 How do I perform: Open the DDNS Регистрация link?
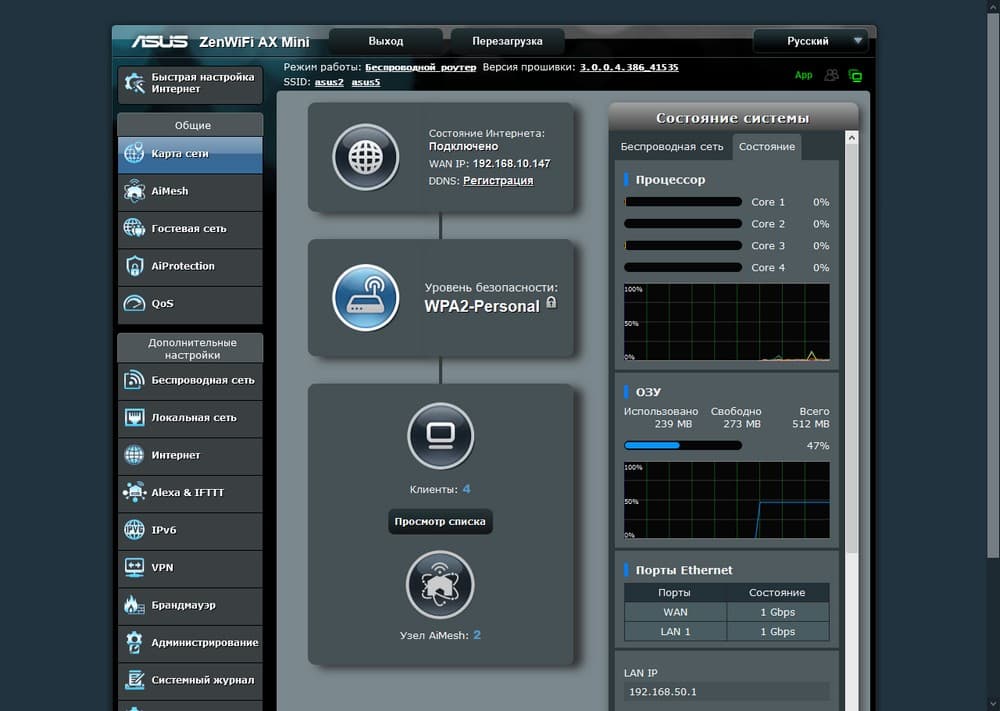(x=498, y=180)
